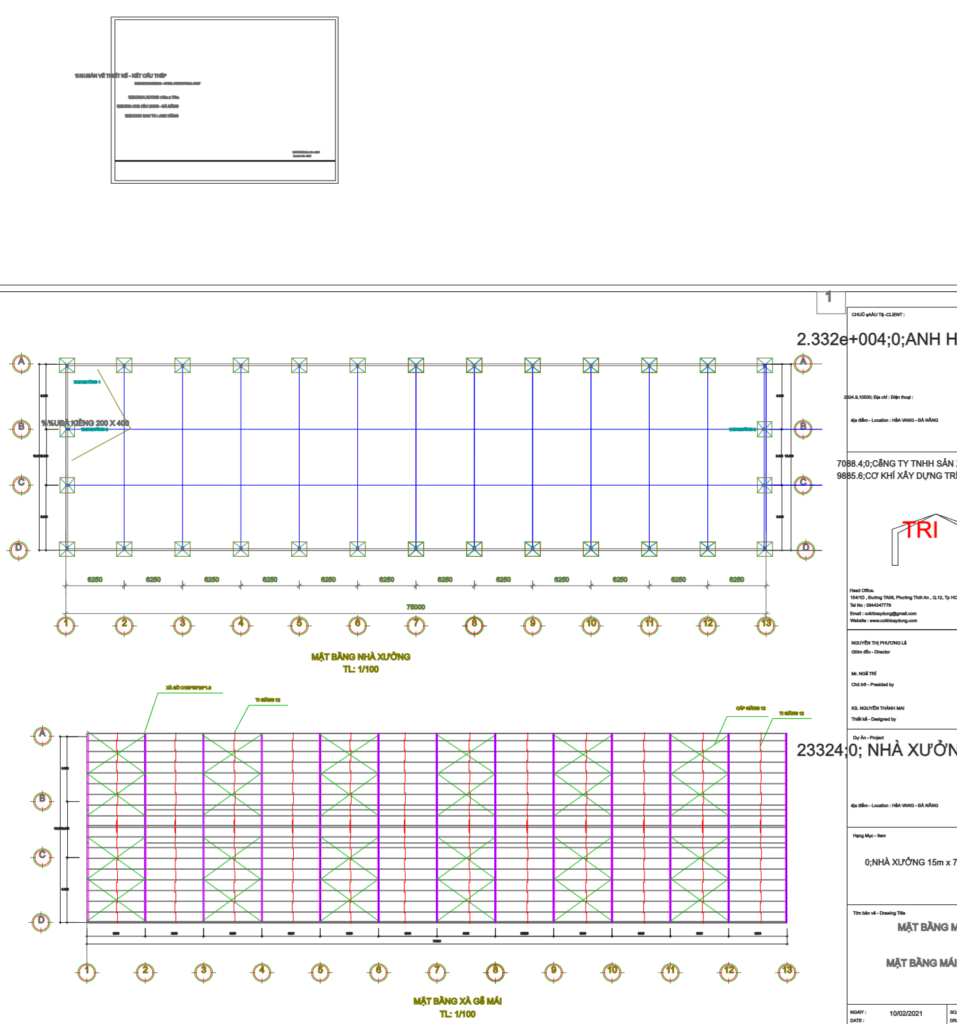Select the drawing title 'MẶT BẰNG MÁI'

(x=921, y=963)
